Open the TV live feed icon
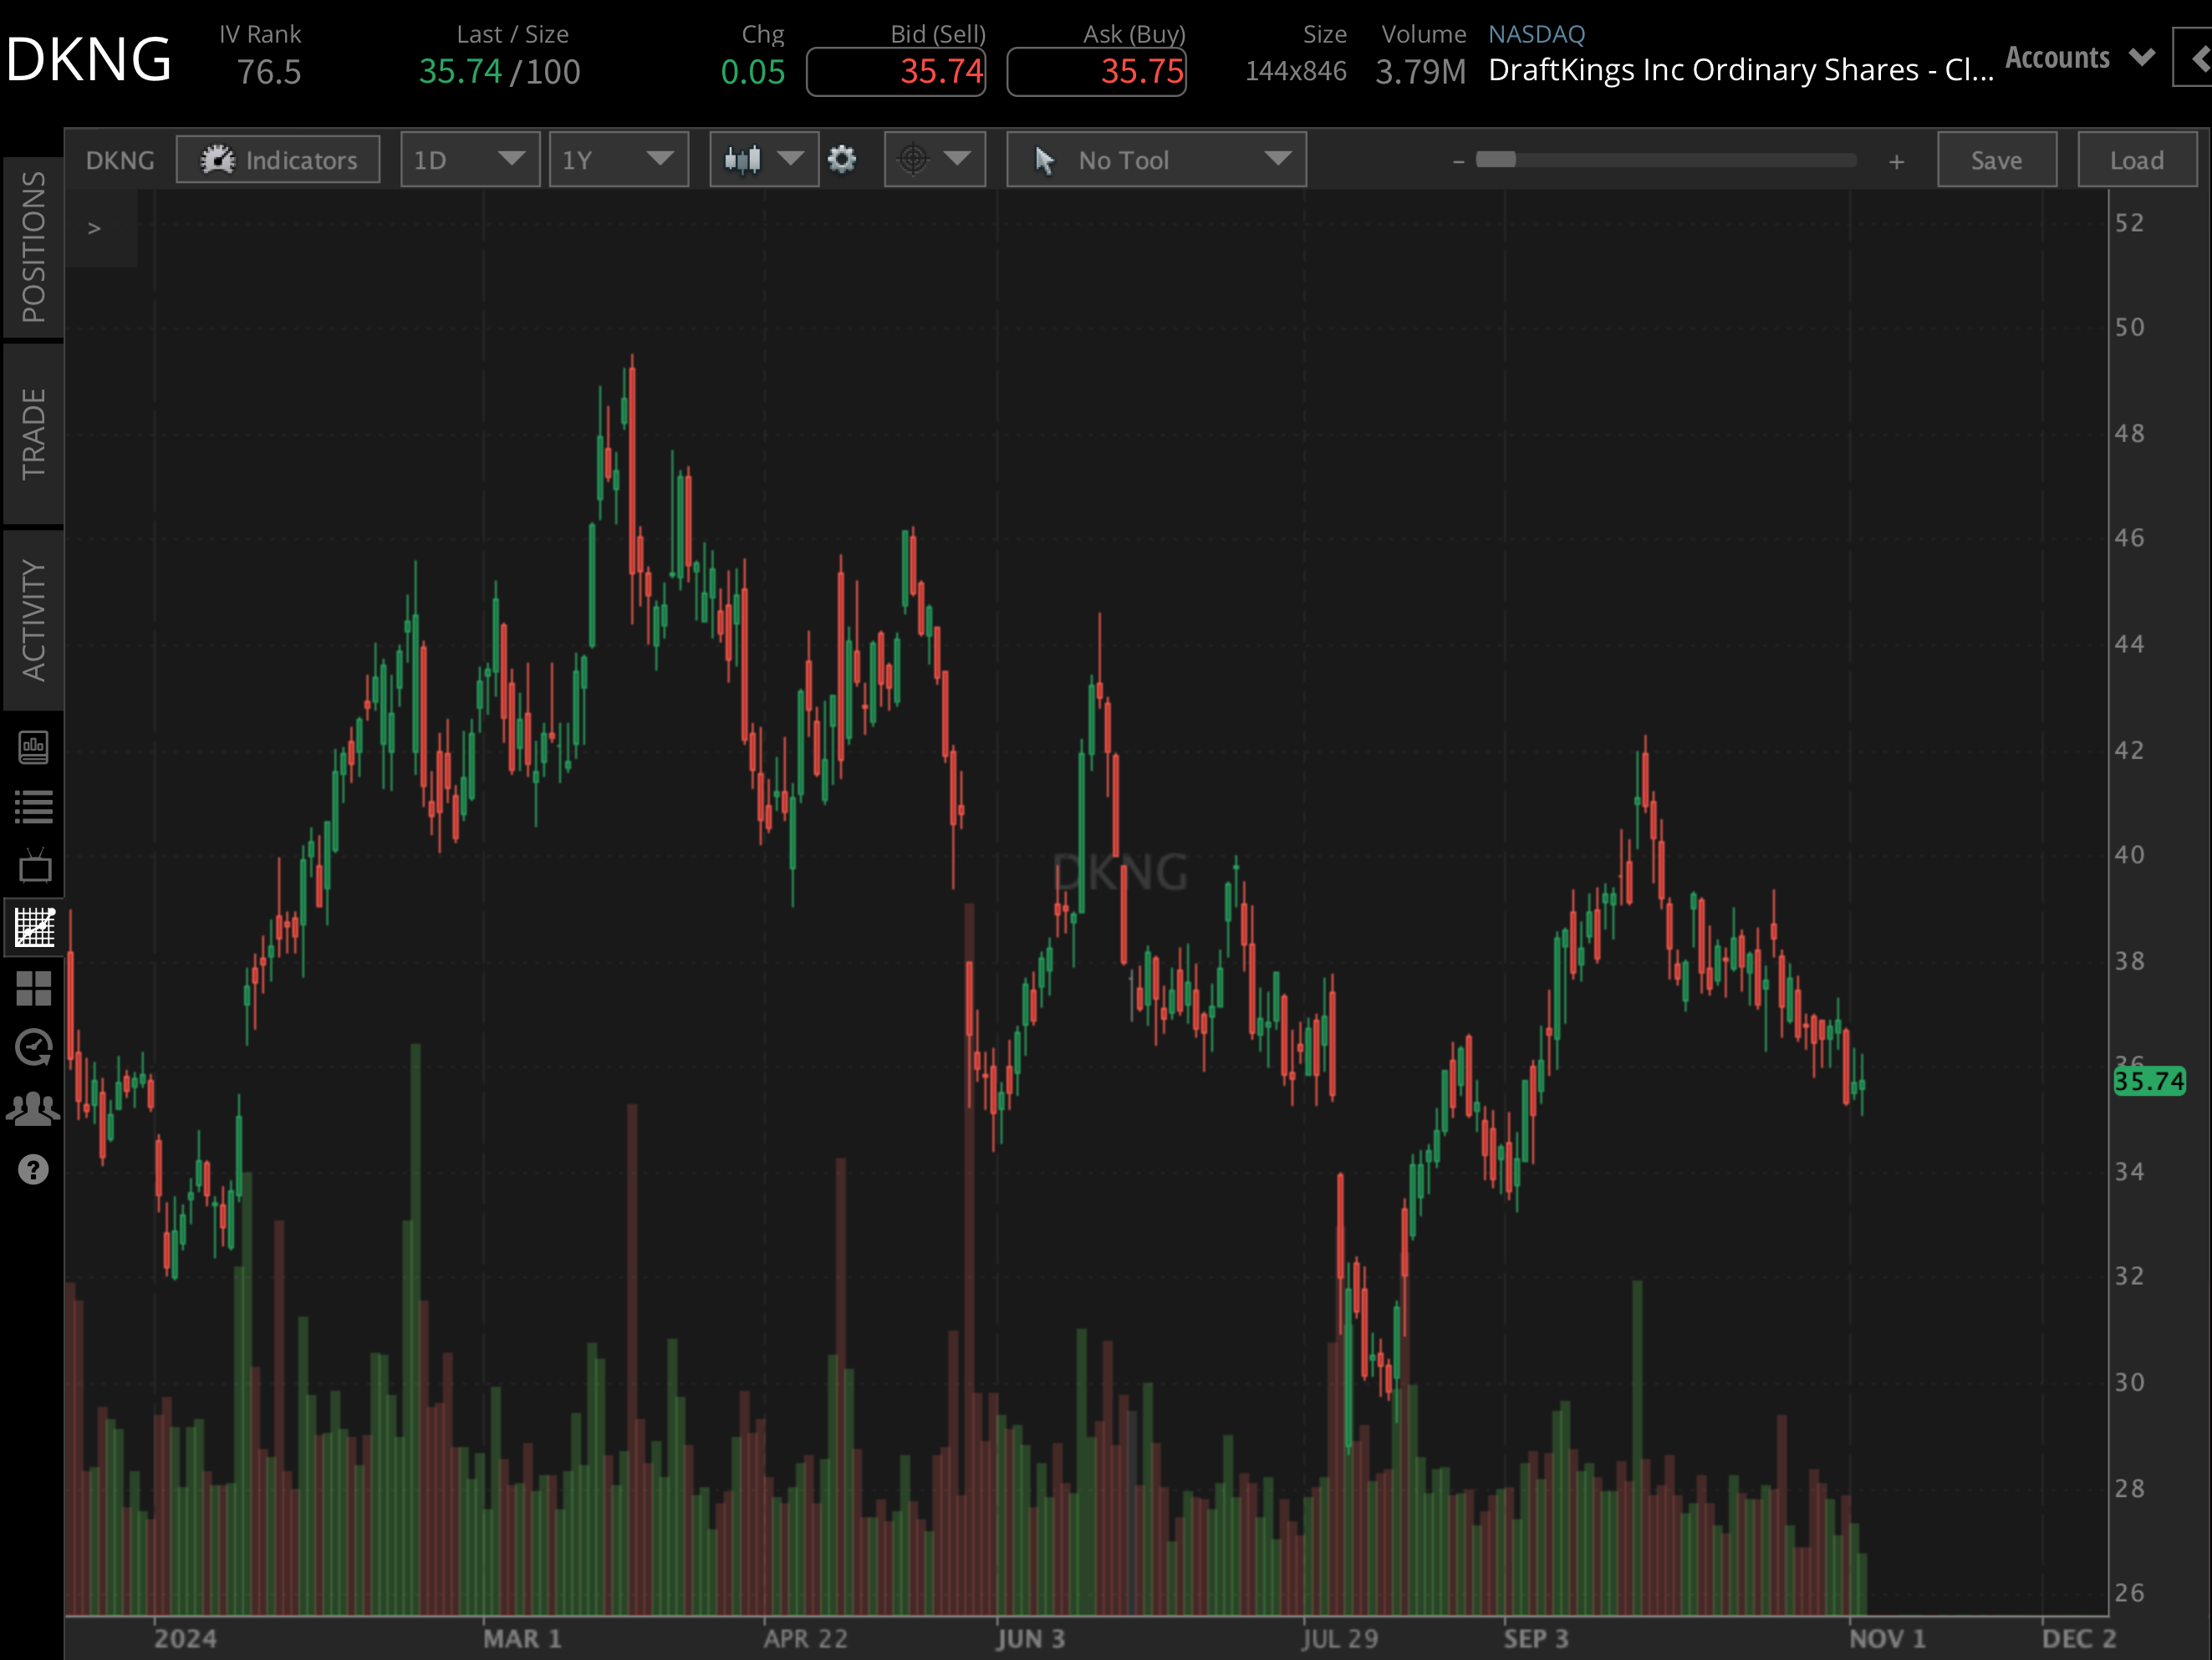 (33, 866)
